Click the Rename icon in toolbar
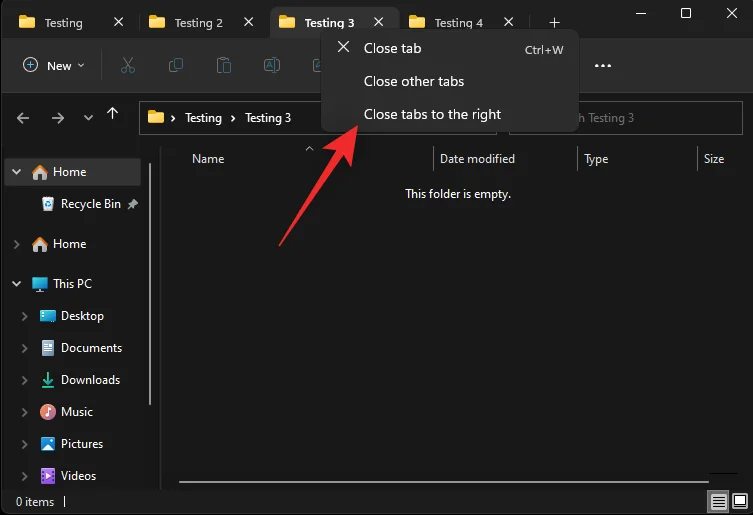Image resolution: width=753 pixels, height=515 pixels. (271, 65)
